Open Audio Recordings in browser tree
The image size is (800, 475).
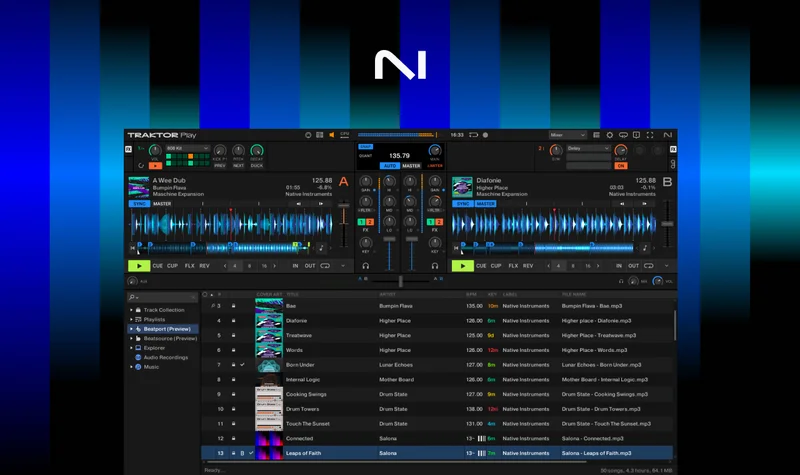[165, 357]
